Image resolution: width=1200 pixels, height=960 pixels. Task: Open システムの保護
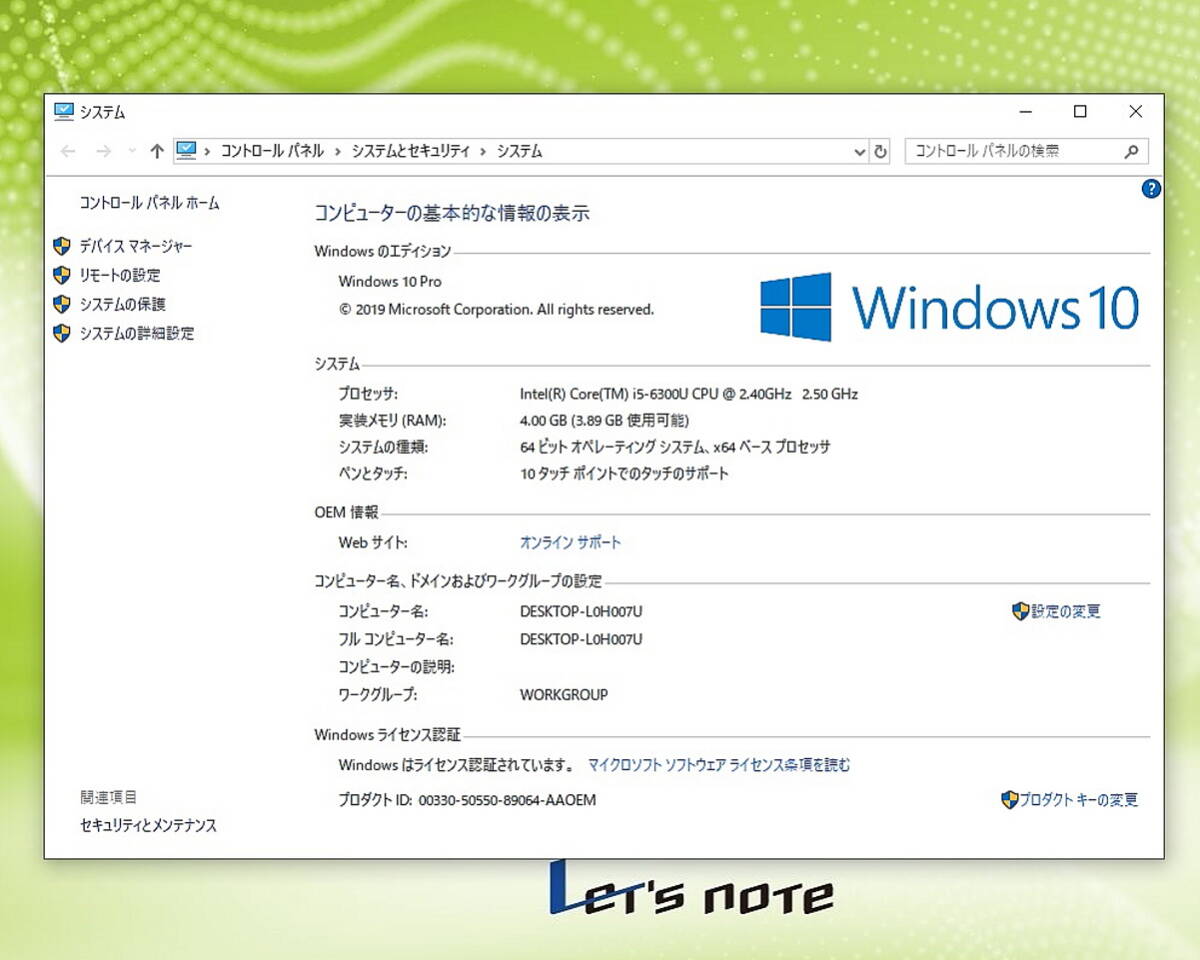(123, 304)
